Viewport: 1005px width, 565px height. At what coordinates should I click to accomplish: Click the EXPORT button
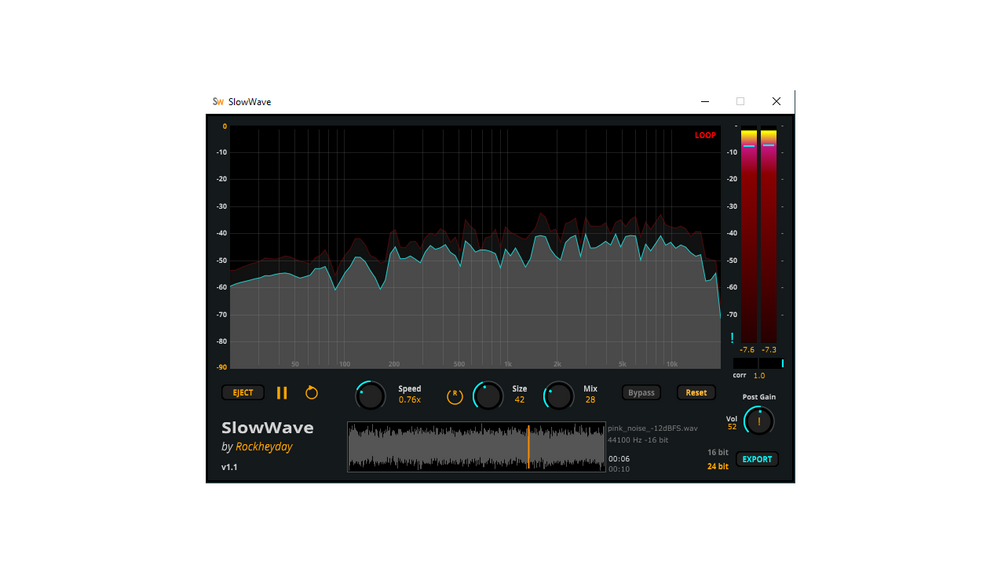tap(757, 459)
